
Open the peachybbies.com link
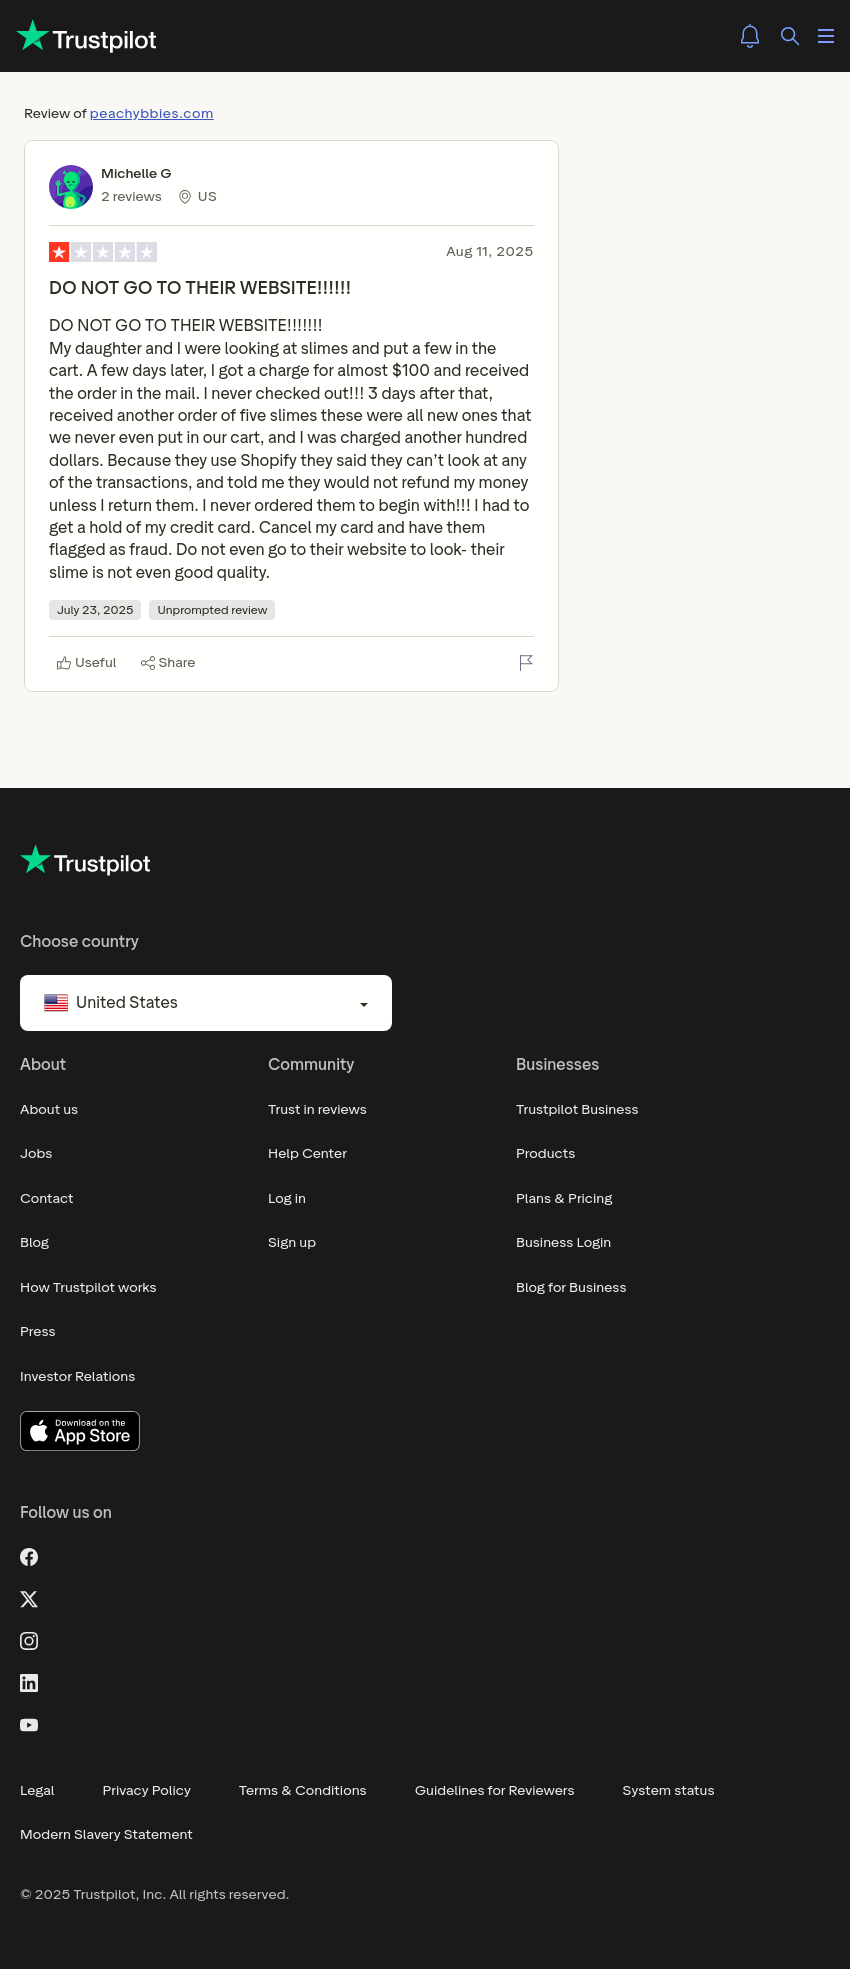[x=152, y=113]
